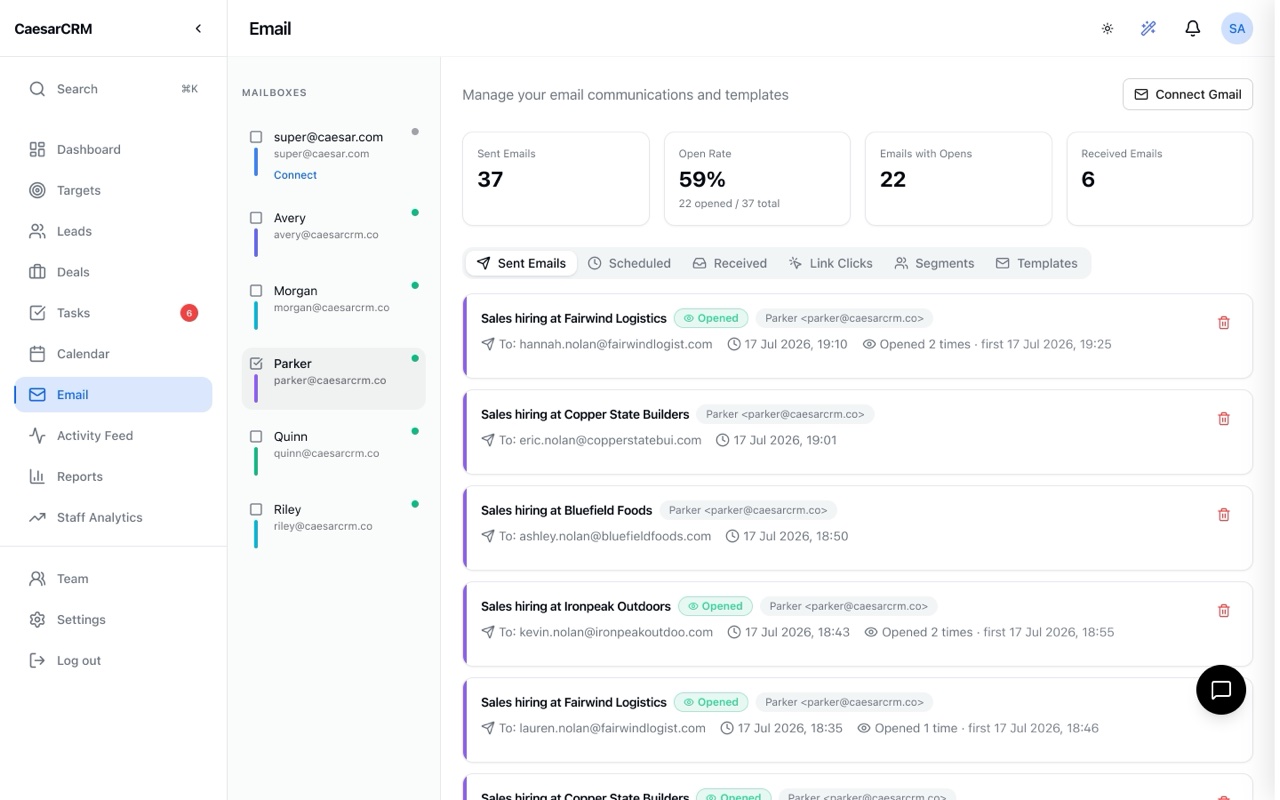Click the Sent Emails stat card

coord(556,179)
